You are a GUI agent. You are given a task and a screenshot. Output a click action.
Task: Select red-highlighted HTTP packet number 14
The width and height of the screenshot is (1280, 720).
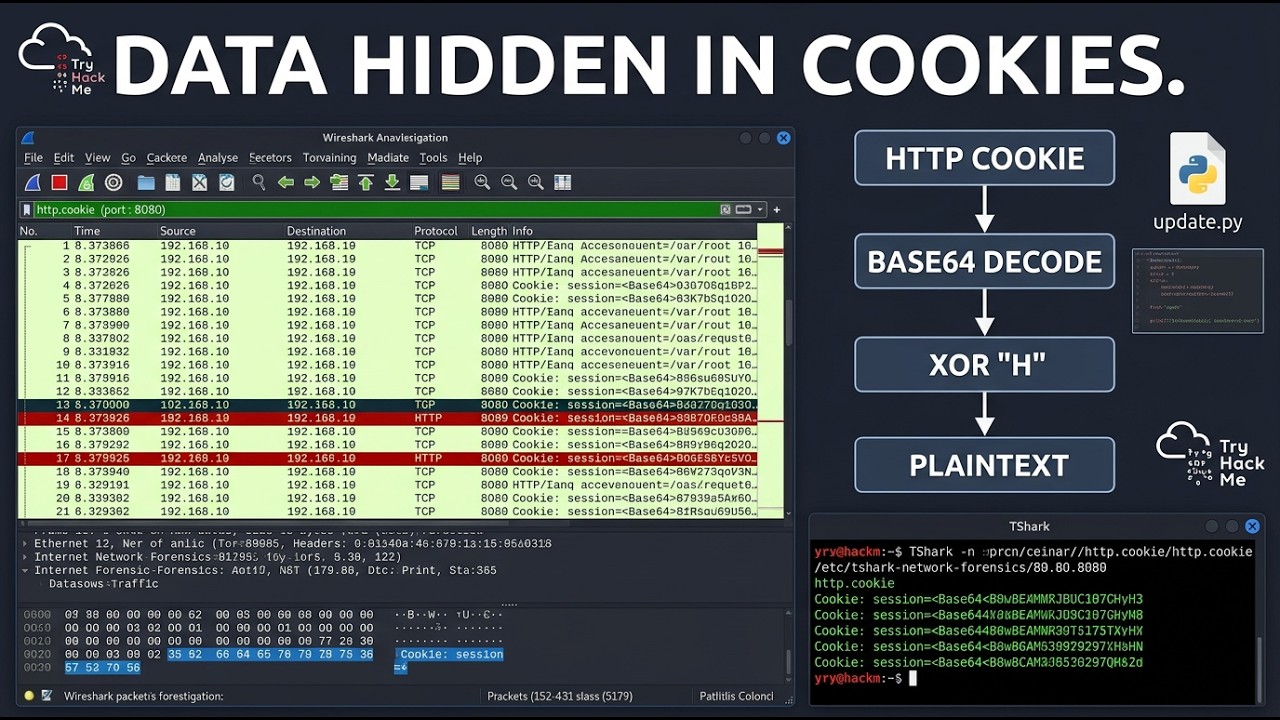pos(388,418)
